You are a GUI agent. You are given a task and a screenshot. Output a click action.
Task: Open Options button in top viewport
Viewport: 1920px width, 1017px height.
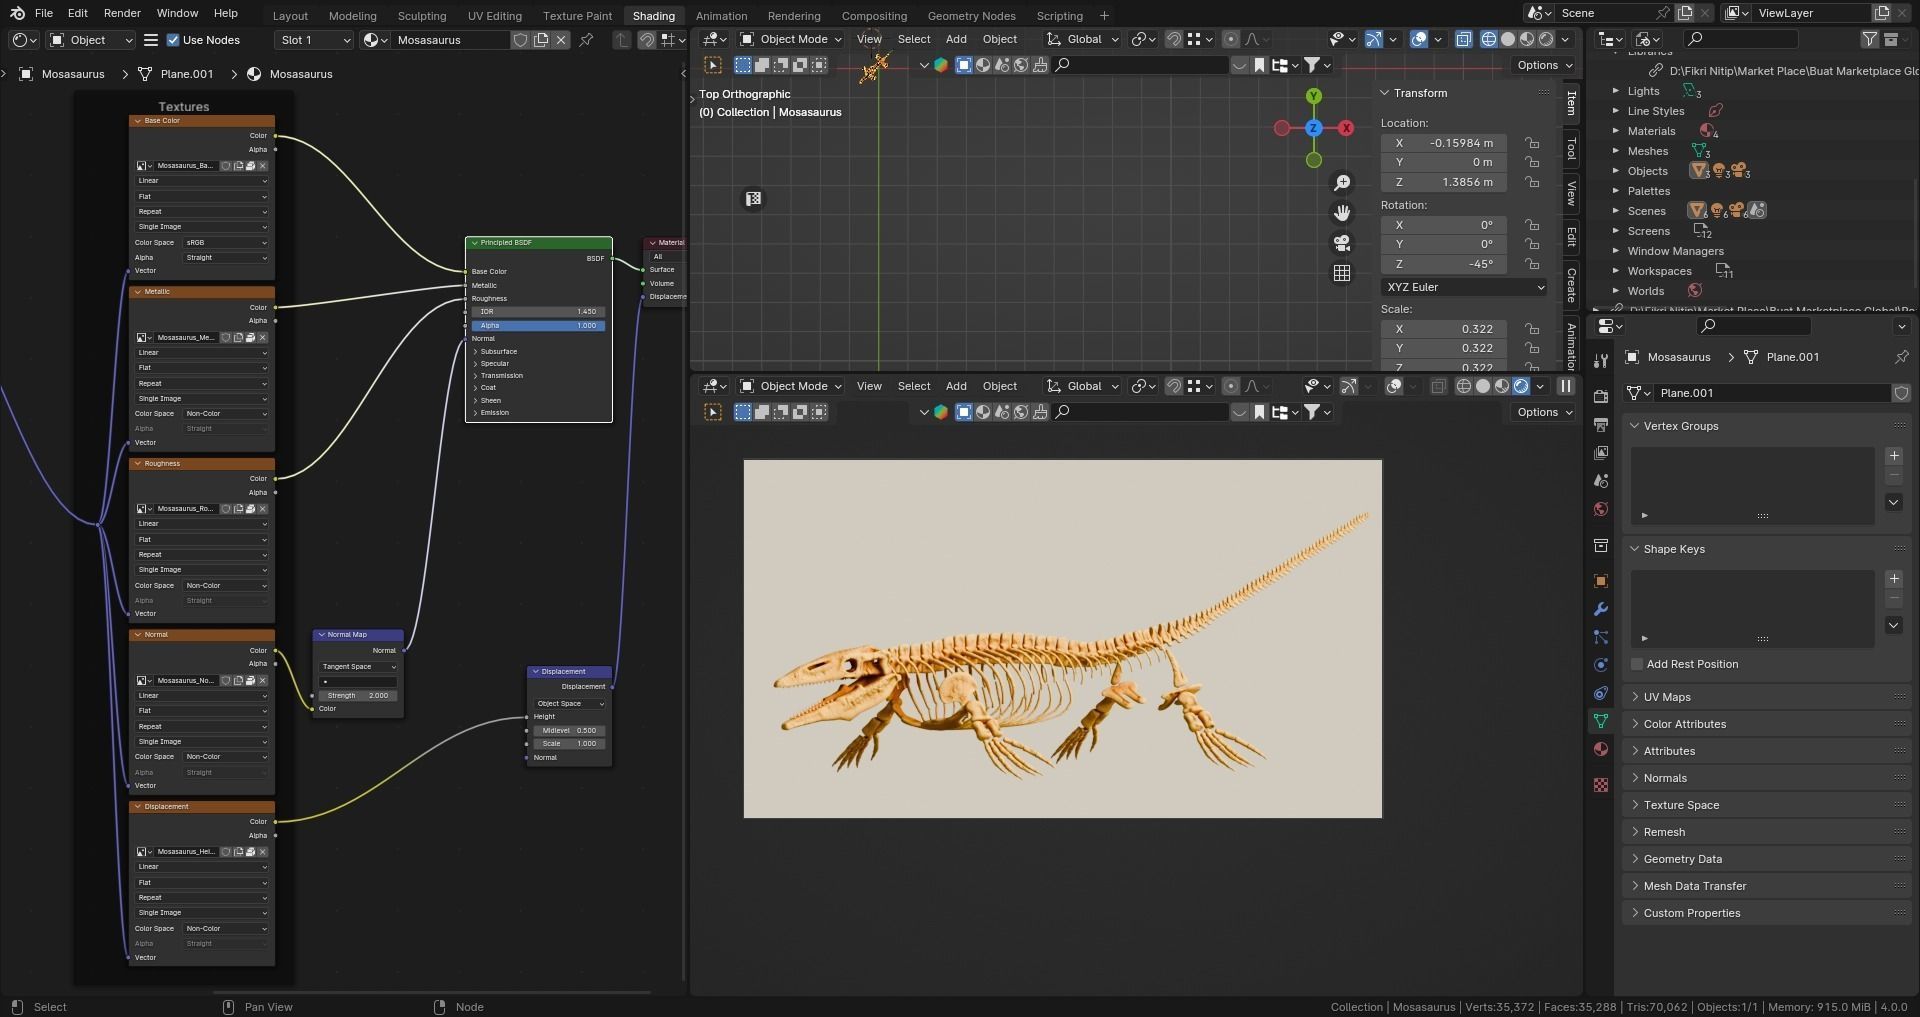(x=1545, y=65)
